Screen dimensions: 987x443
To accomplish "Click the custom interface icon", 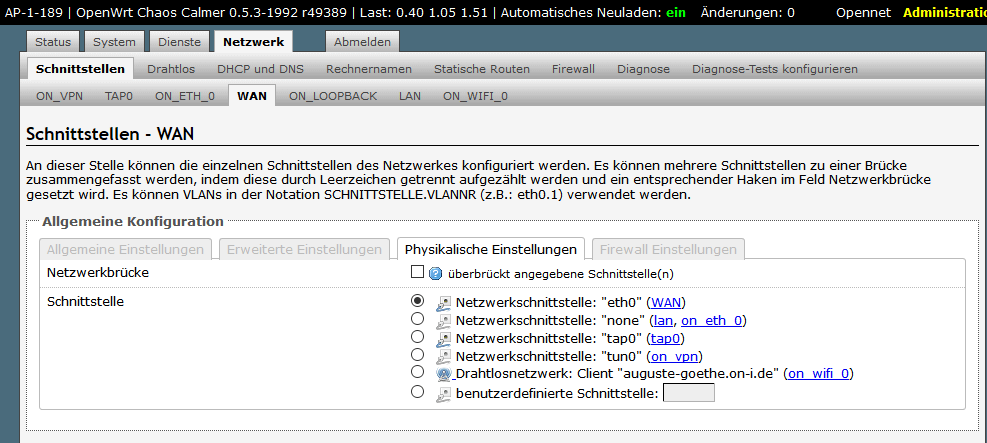I will [x=444, y=393].
